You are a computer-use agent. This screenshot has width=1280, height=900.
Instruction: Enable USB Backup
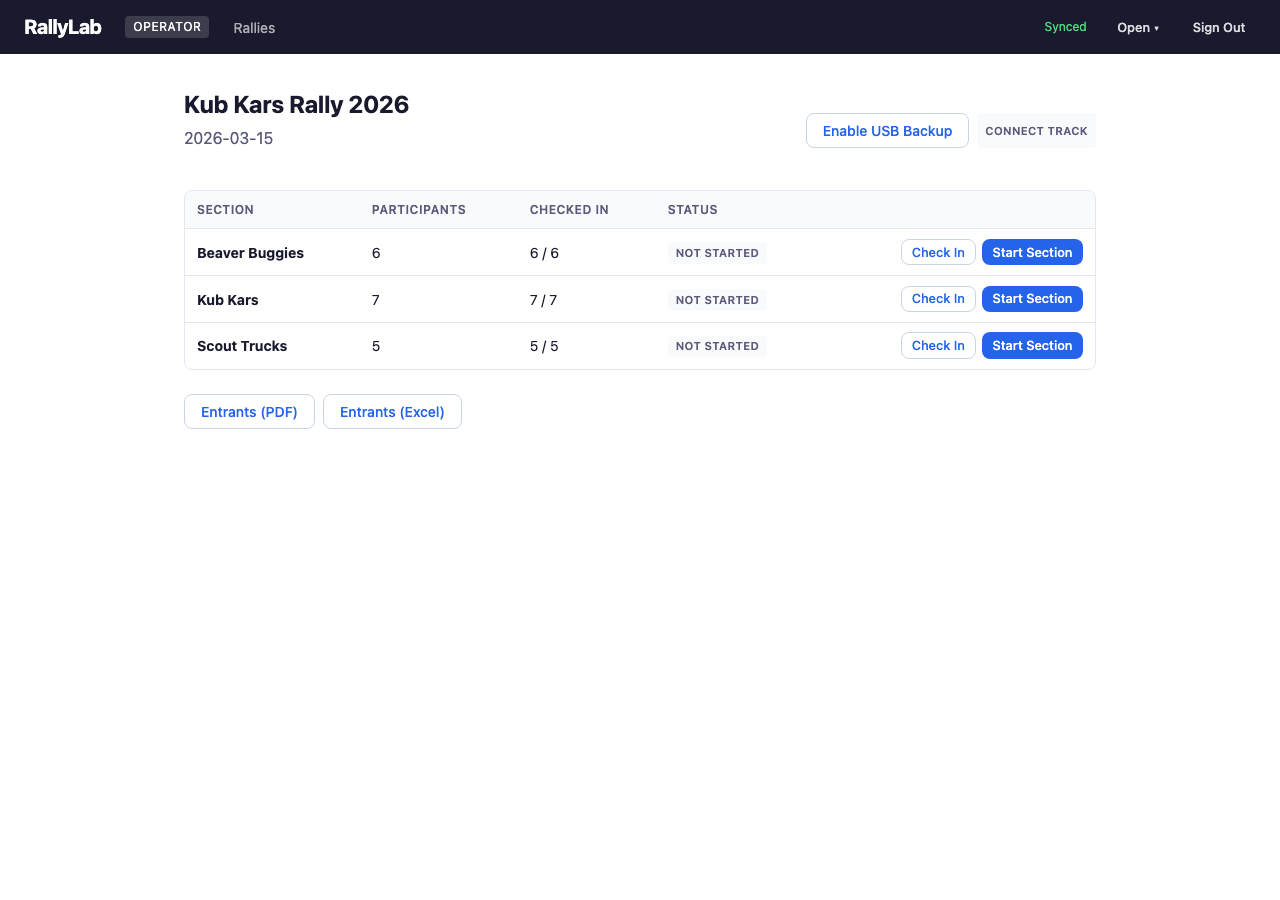(887, 131)
